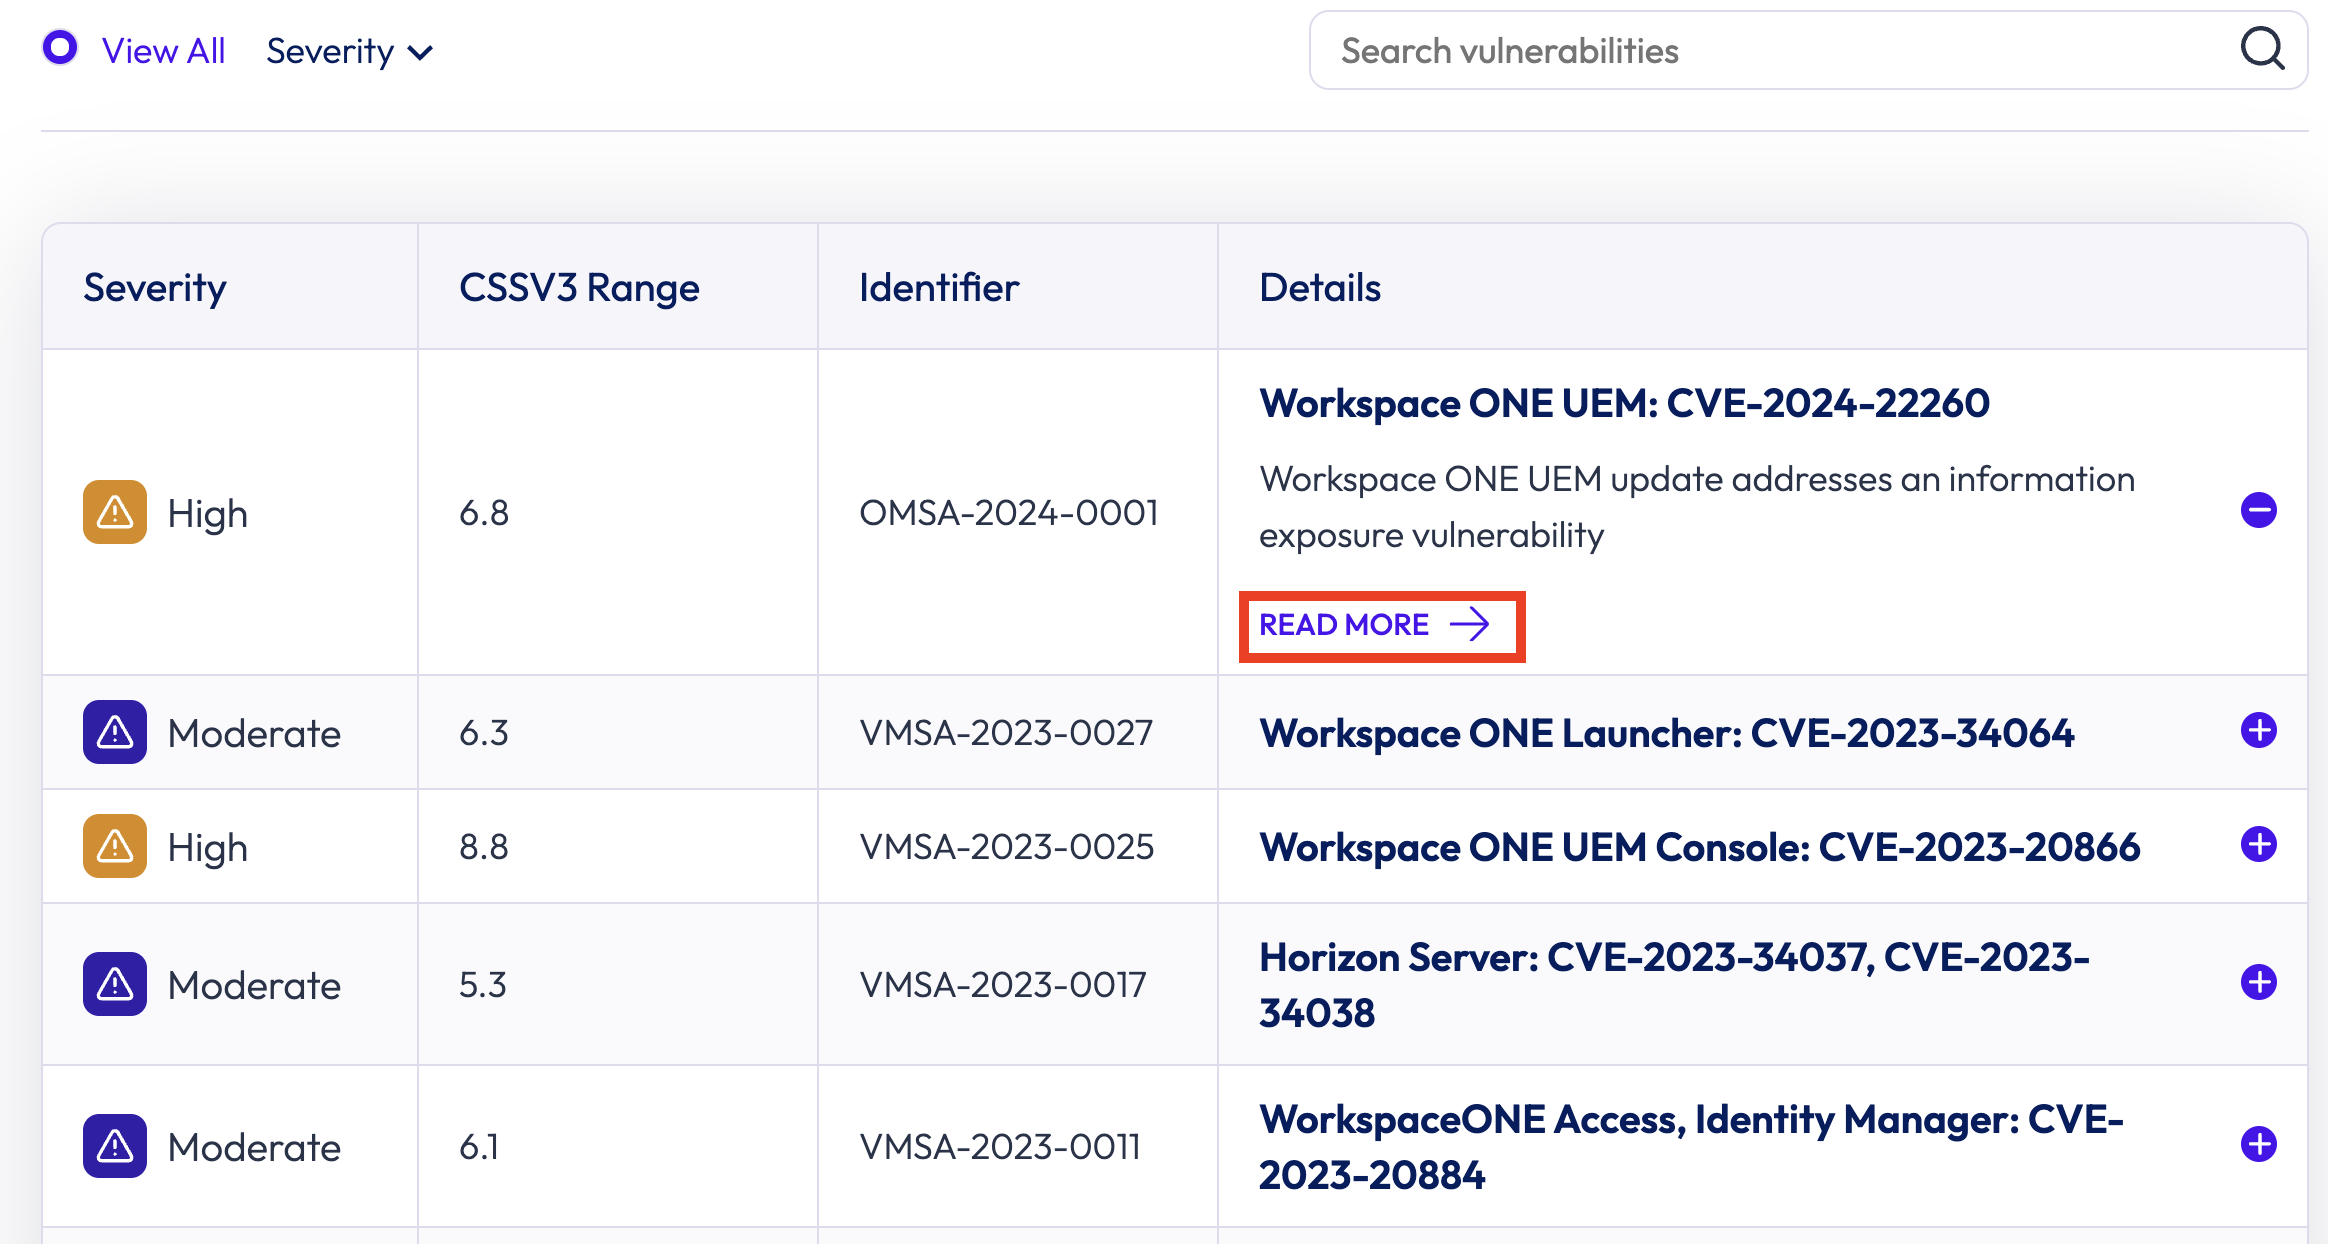Click Workspace ONE UEM: CVE-2024-22260 title

coord(1624,403)
